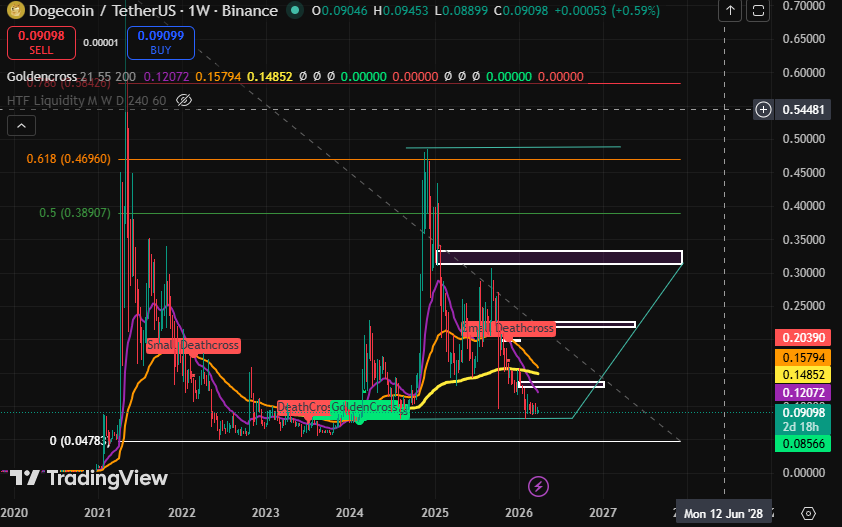Click the +0.00053 (+0.59%) change value

coord(606,10)
